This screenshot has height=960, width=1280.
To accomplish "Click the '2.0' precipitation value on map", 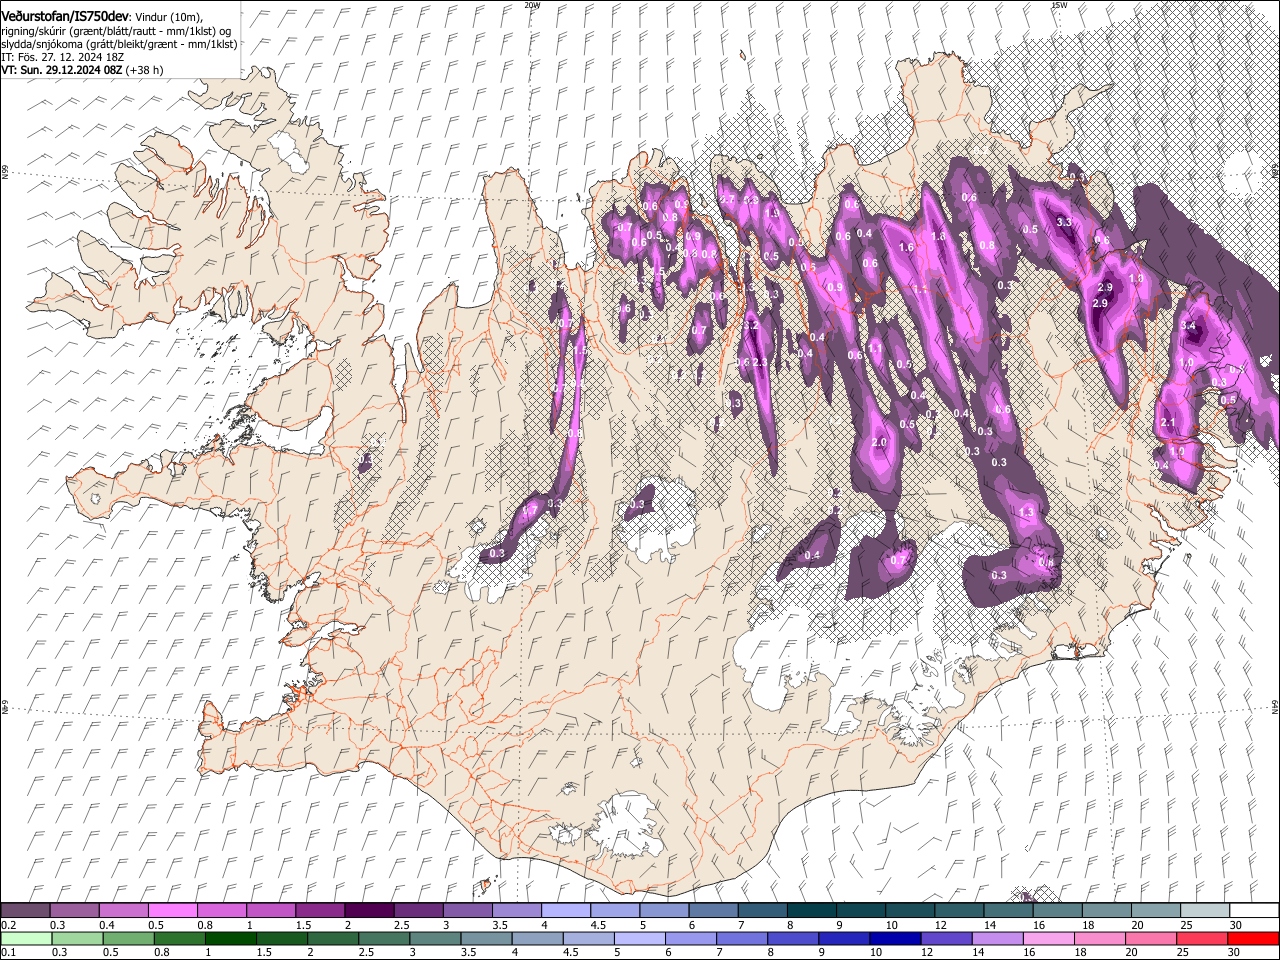I will pyautogui.click(x=880, y=442).
